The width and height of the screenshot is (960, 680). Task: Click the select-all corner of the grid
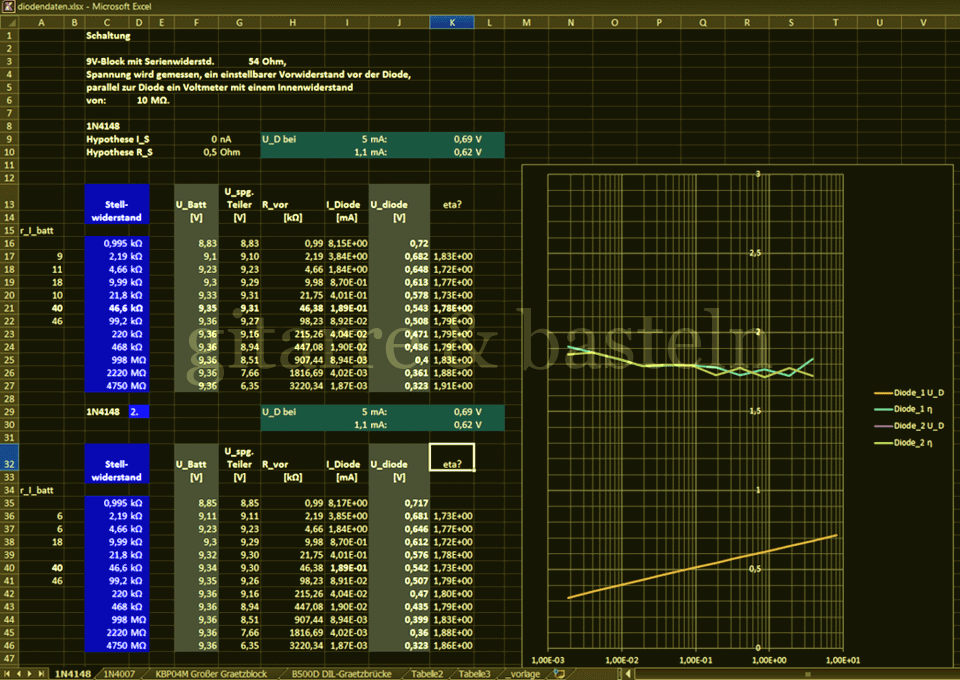[9, 23]
